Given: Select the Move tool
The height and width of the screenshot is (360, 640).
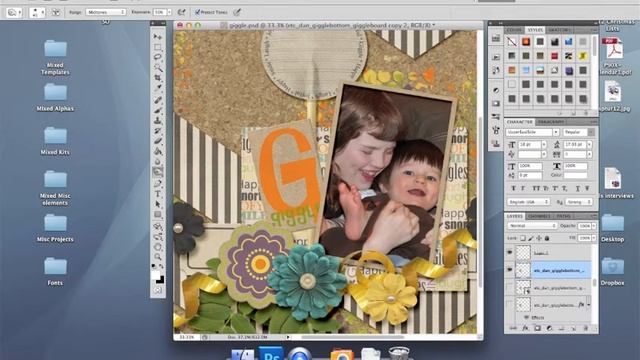Looking at the screenshot, I should 158,37.
